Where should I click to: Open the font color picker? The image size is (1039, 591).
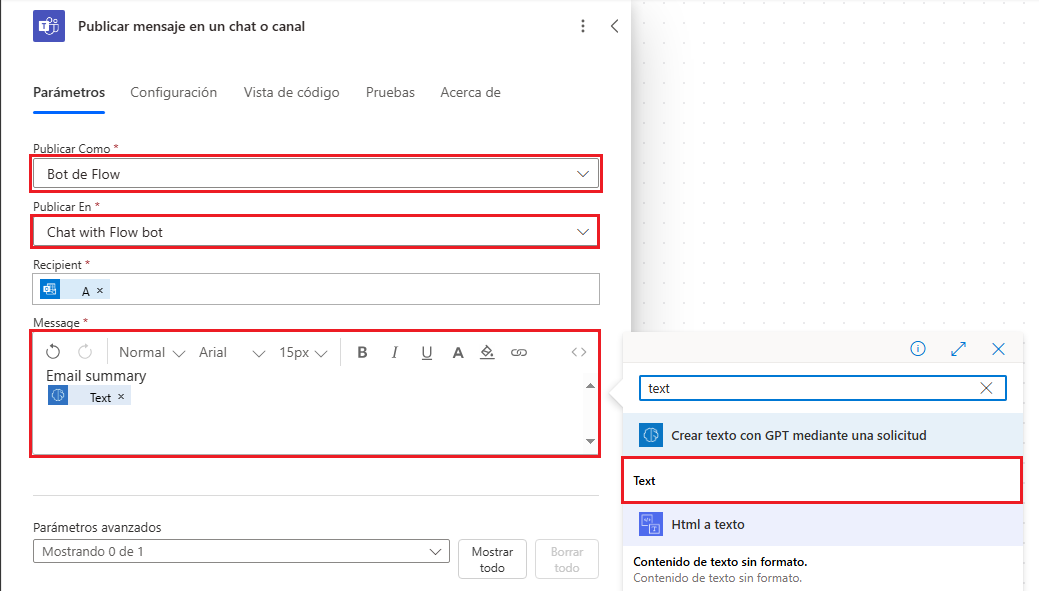pos(458,352)
